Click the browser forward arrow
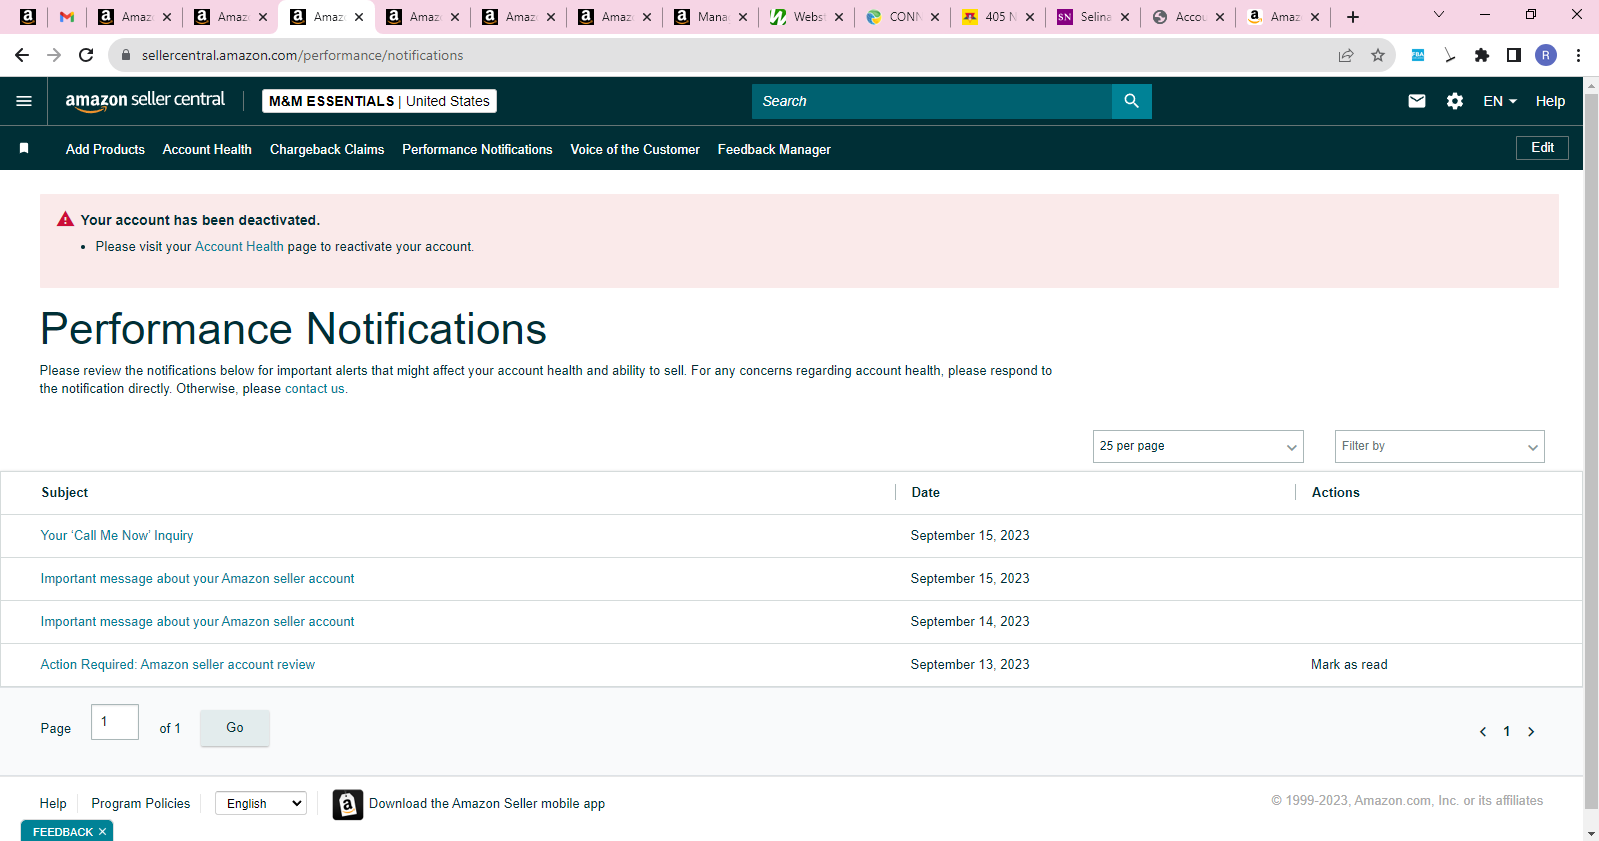This screenshot has width=1599, height=841. tap(54, 55)
